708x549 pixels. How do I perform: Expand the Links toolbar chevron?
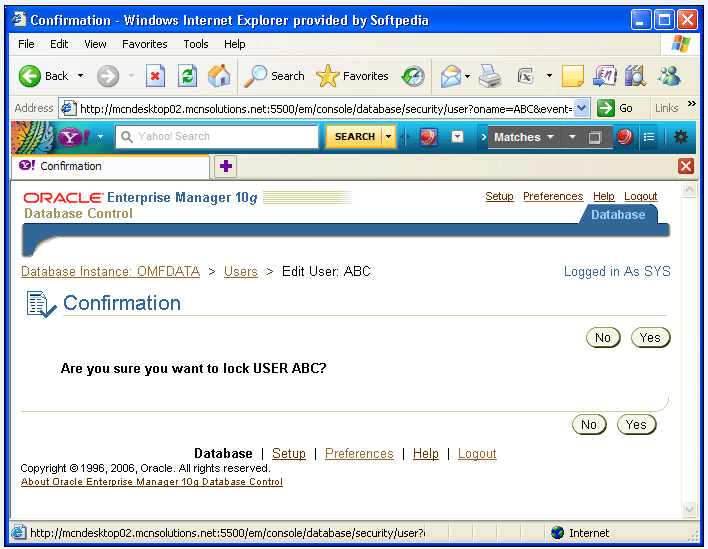click(x=691, y=104)
